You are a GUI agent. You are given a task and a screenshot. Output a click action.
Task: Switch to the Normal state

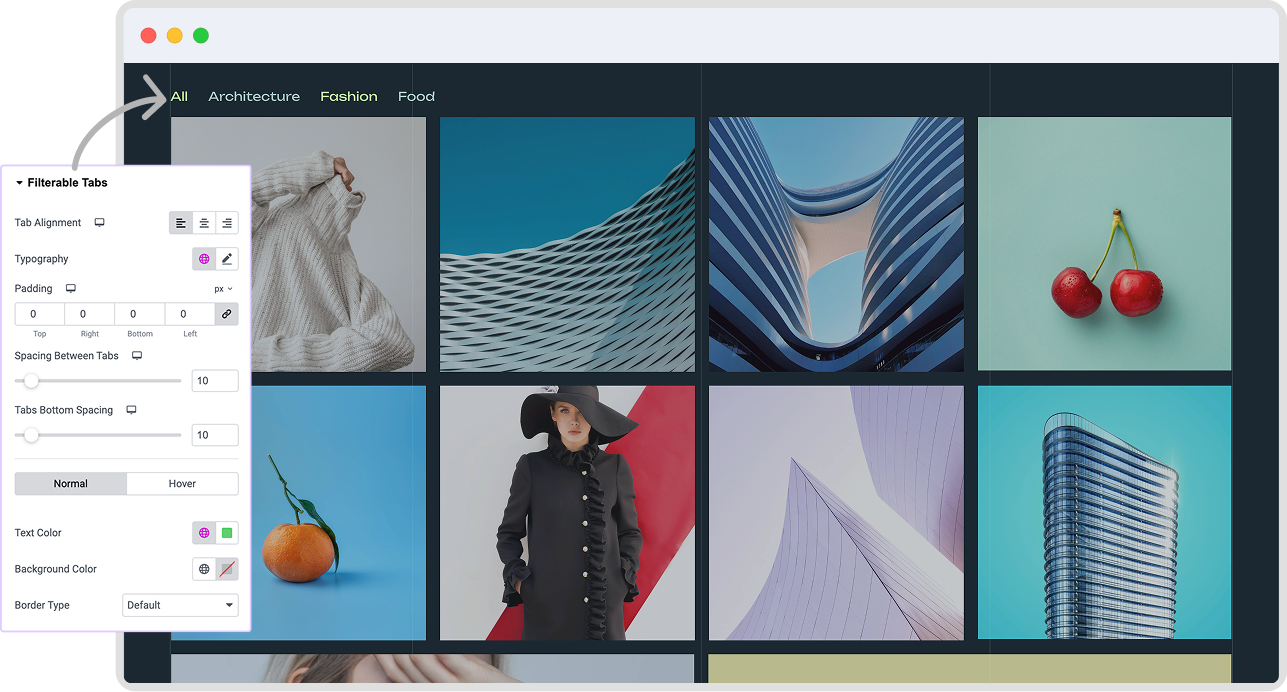click(x=71, y=484)
